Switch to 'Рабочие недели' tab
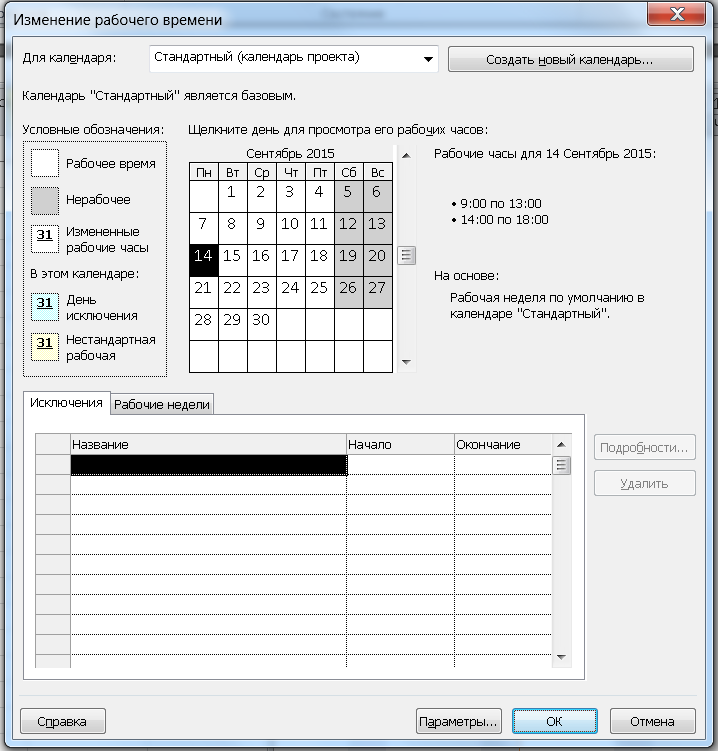The height and width of the screenshot is (751, 718). click(x=162, y=405)
